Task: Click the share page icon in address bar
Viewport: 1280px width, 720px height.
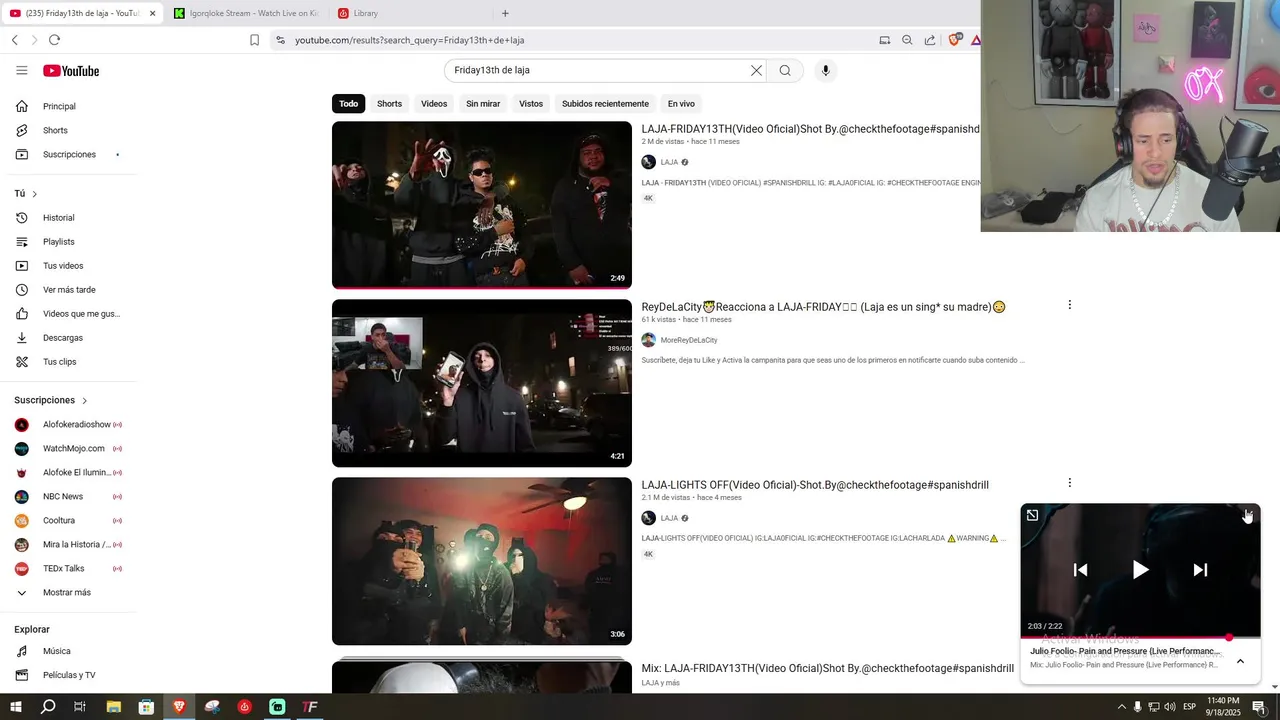Action: click(930, 40)
